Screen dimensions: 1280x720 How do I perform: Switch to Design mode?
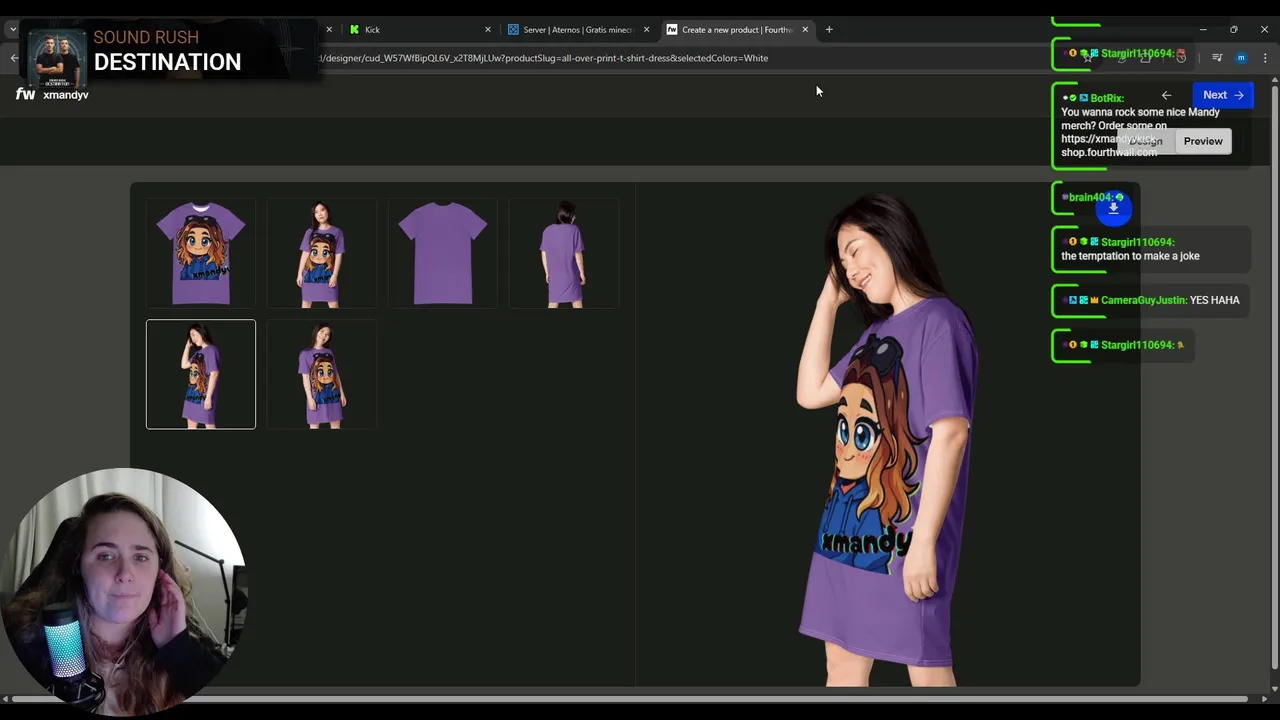click(1146, 141)
